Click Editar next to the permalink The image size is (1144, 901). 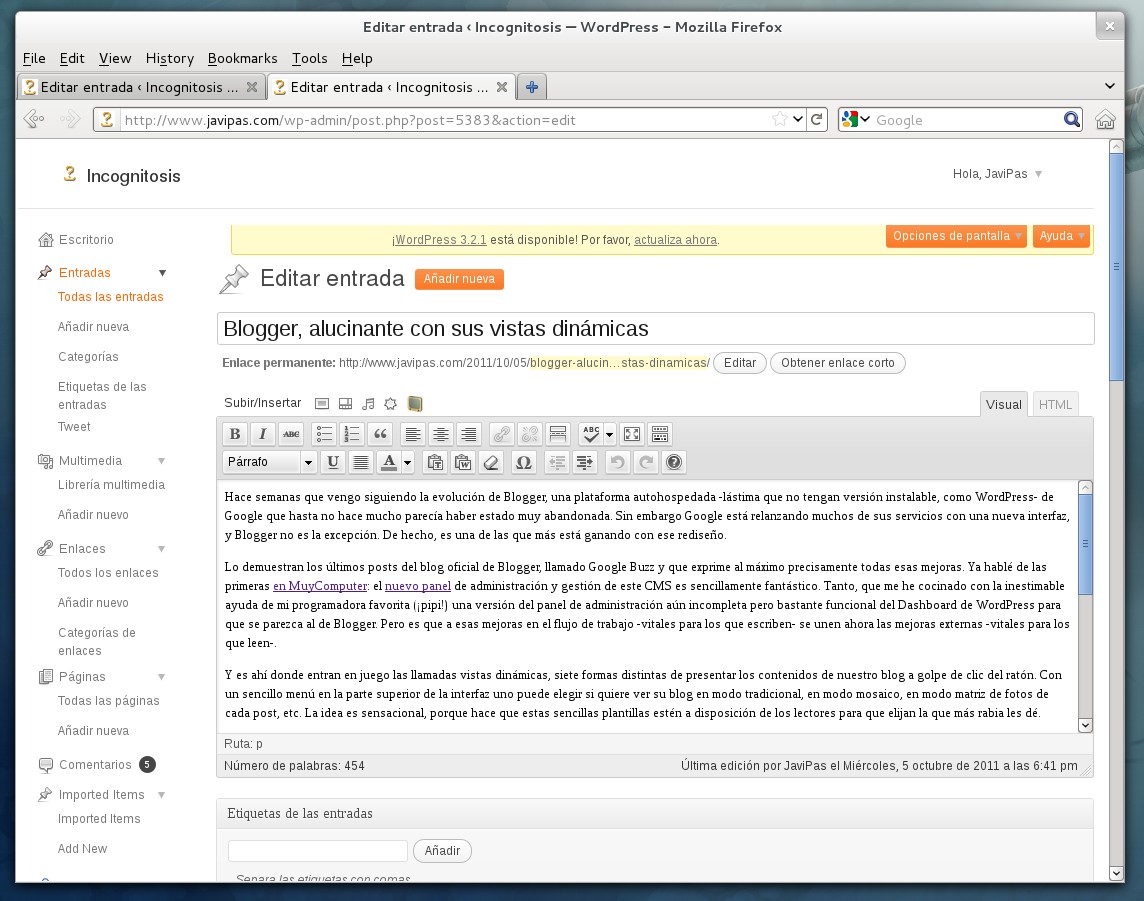point(740,363)
